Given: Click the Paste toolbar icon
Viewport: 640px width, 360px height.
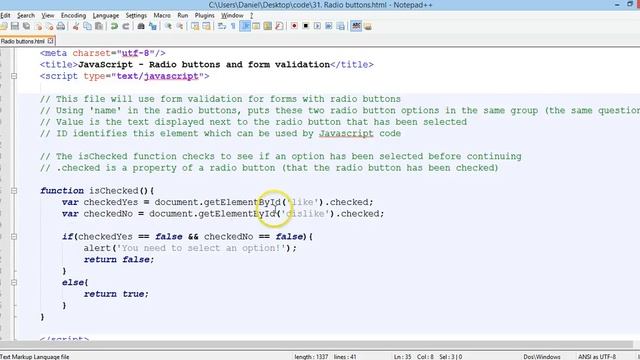Looking at the screenshot, I should pos(99,27).
